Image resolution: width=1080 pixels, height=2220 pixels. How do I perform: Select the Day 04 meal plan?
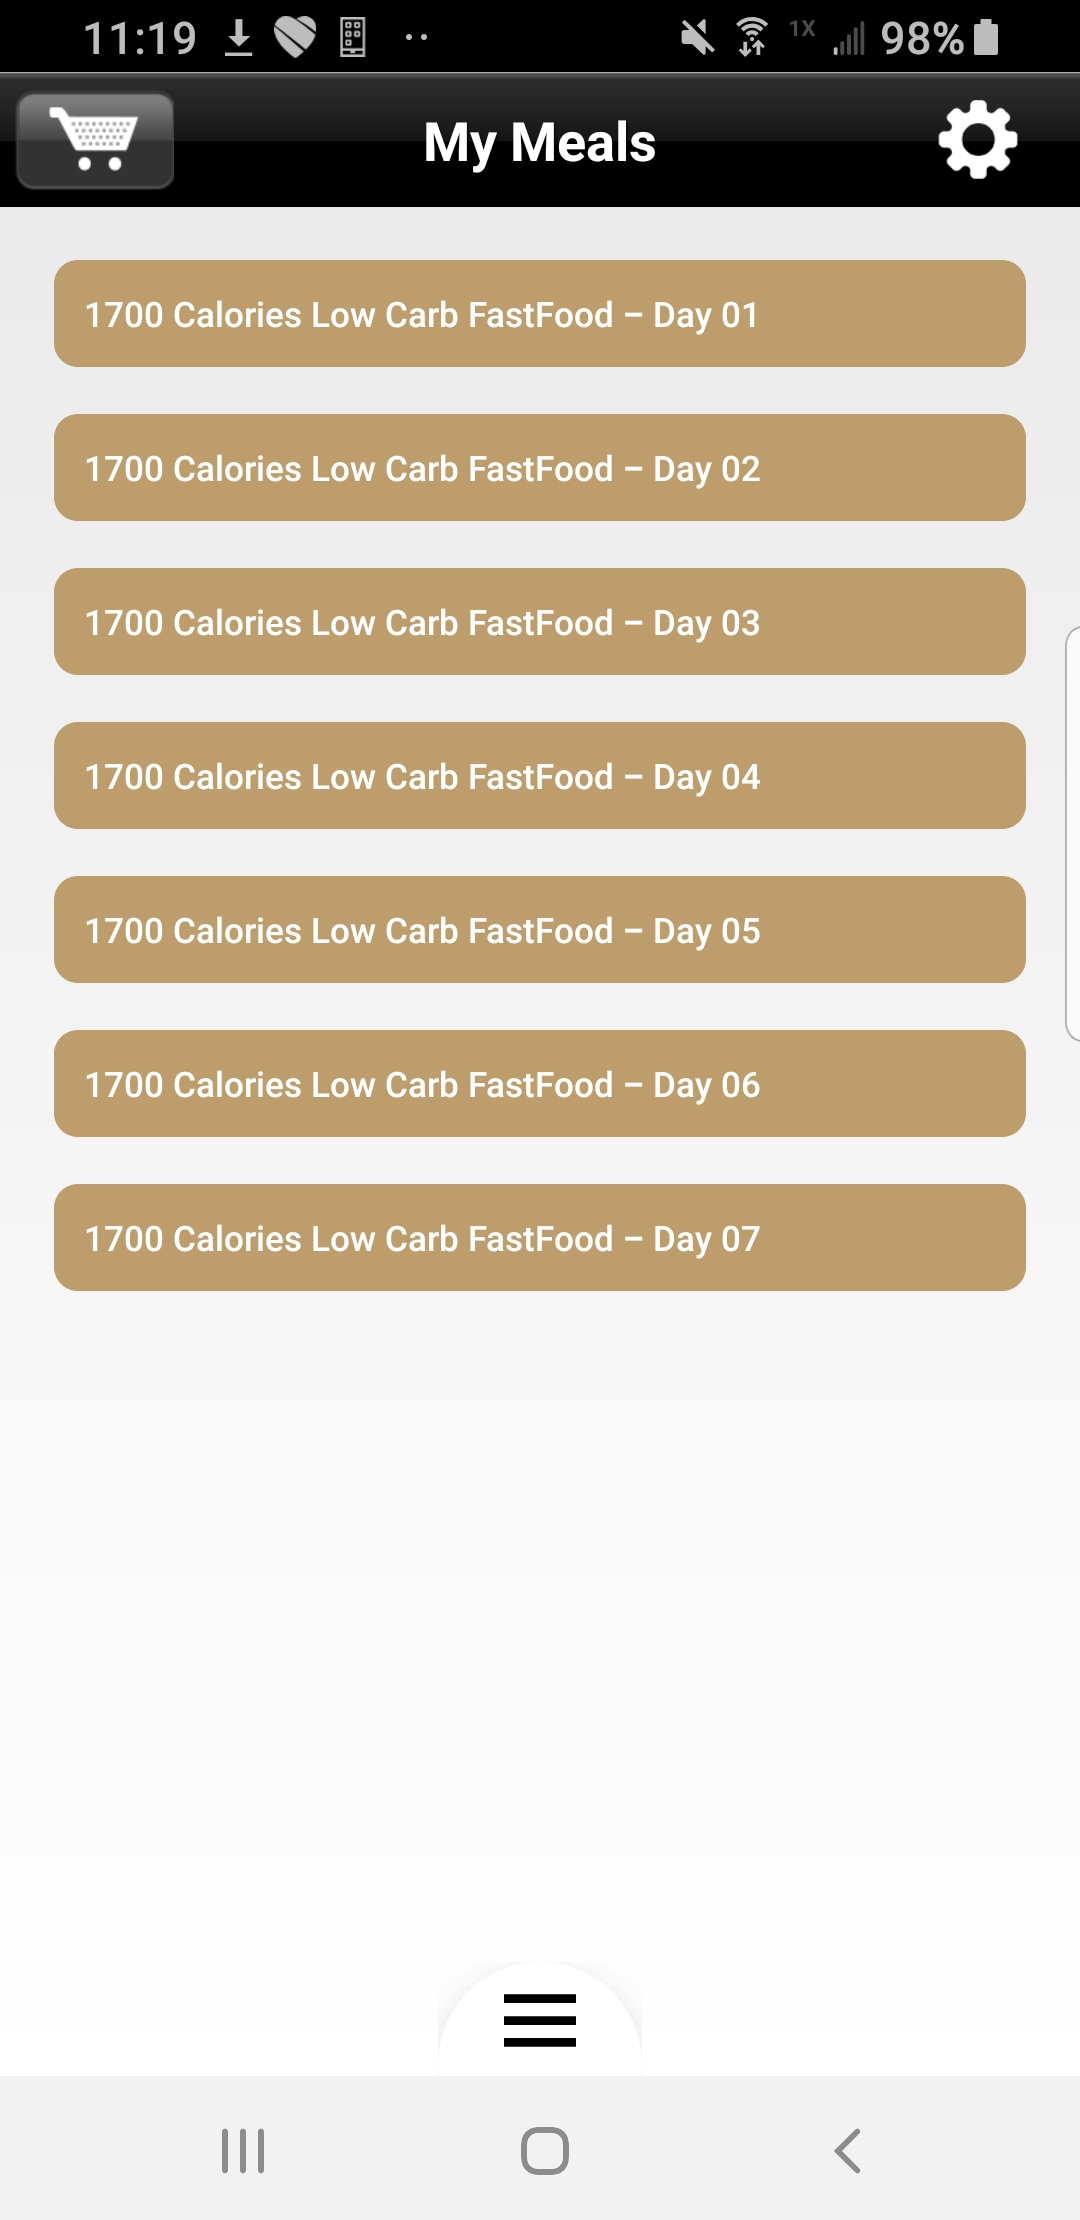[x=540, y=776]
